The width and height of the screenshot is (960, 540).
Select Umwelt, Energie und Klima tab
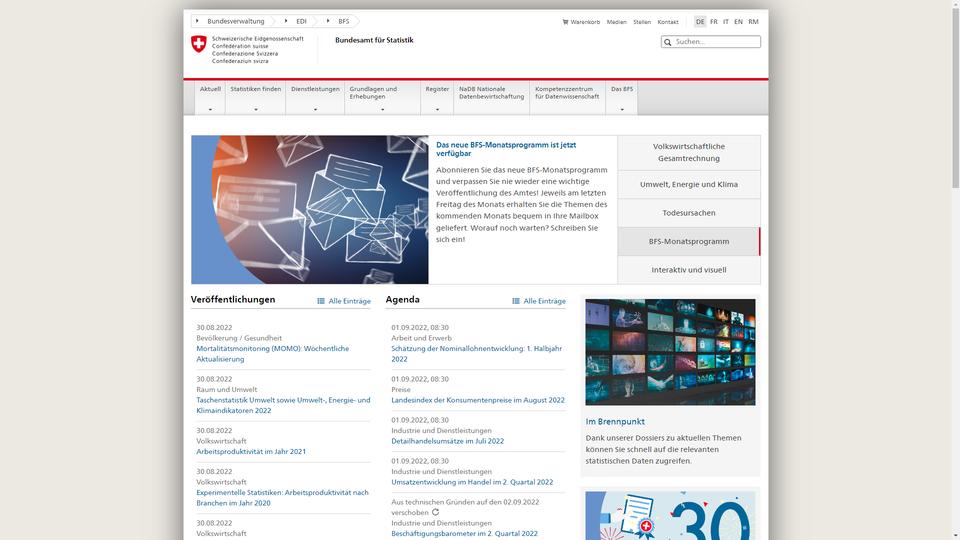(689, 184)
